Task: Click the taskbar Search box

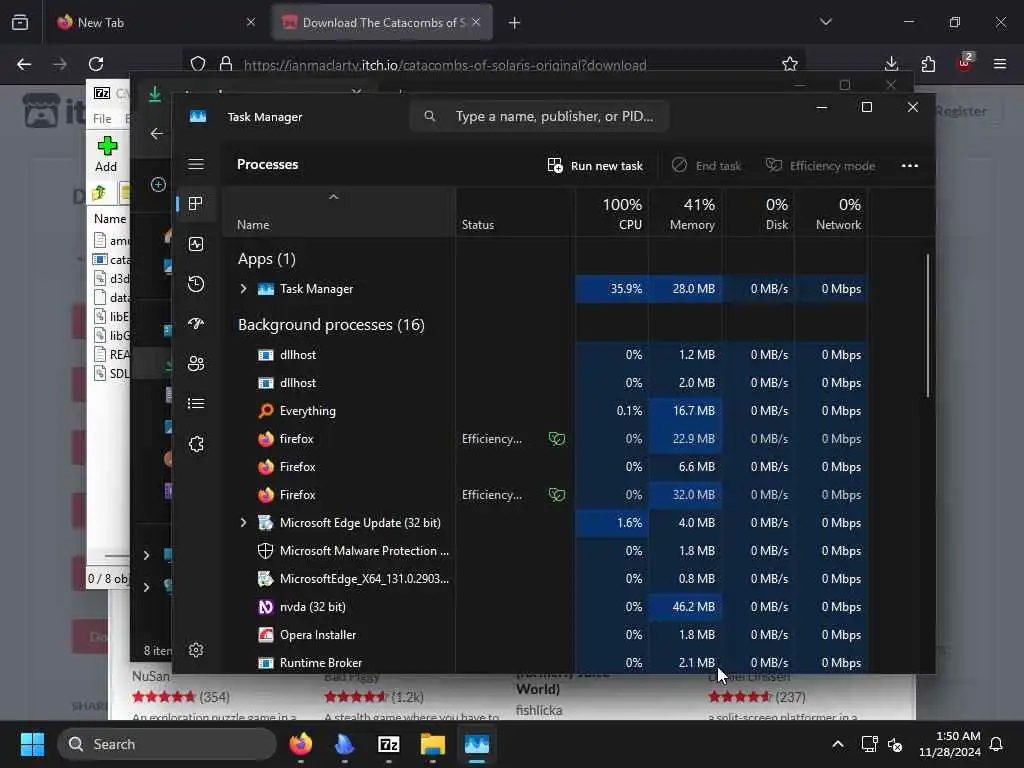Action: pyautogui.click(x=167, y=744)
